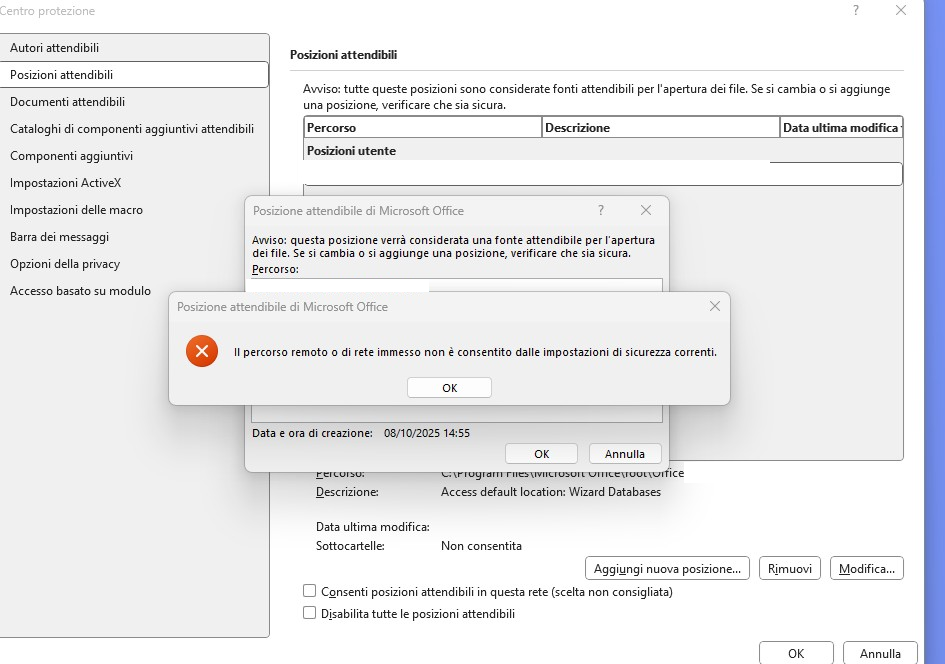Enable Consenti posizioni attendibili in questa rete

click(309, 591)
